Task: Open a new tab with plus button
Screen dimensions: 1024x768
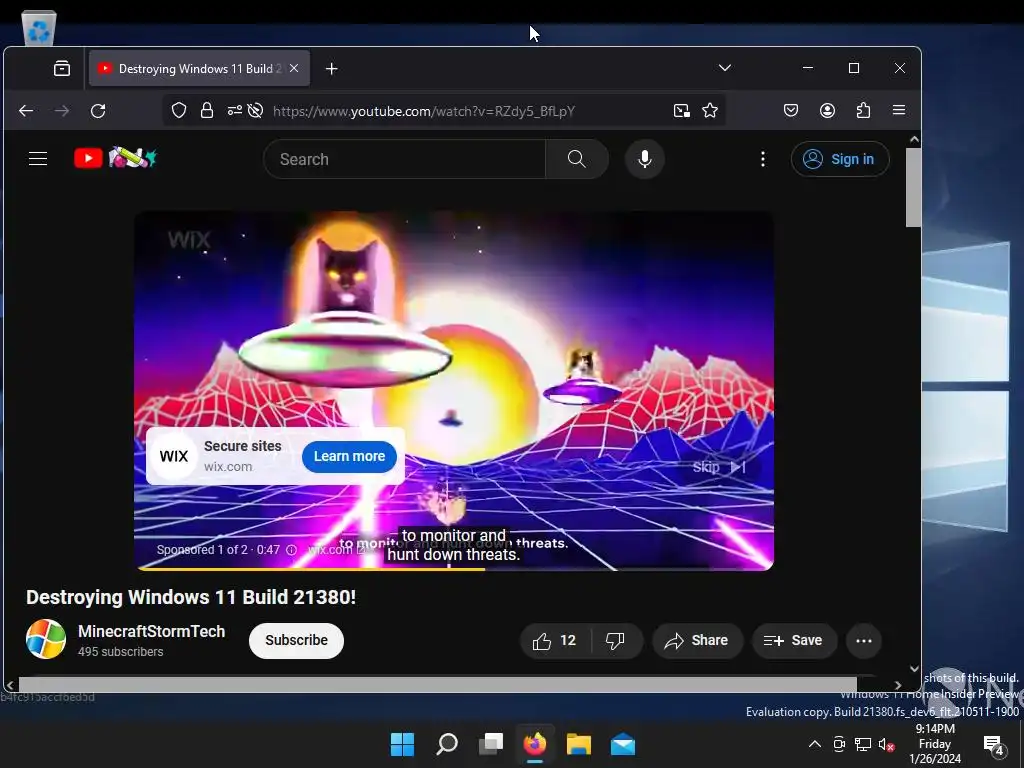Action: (332, 69)
